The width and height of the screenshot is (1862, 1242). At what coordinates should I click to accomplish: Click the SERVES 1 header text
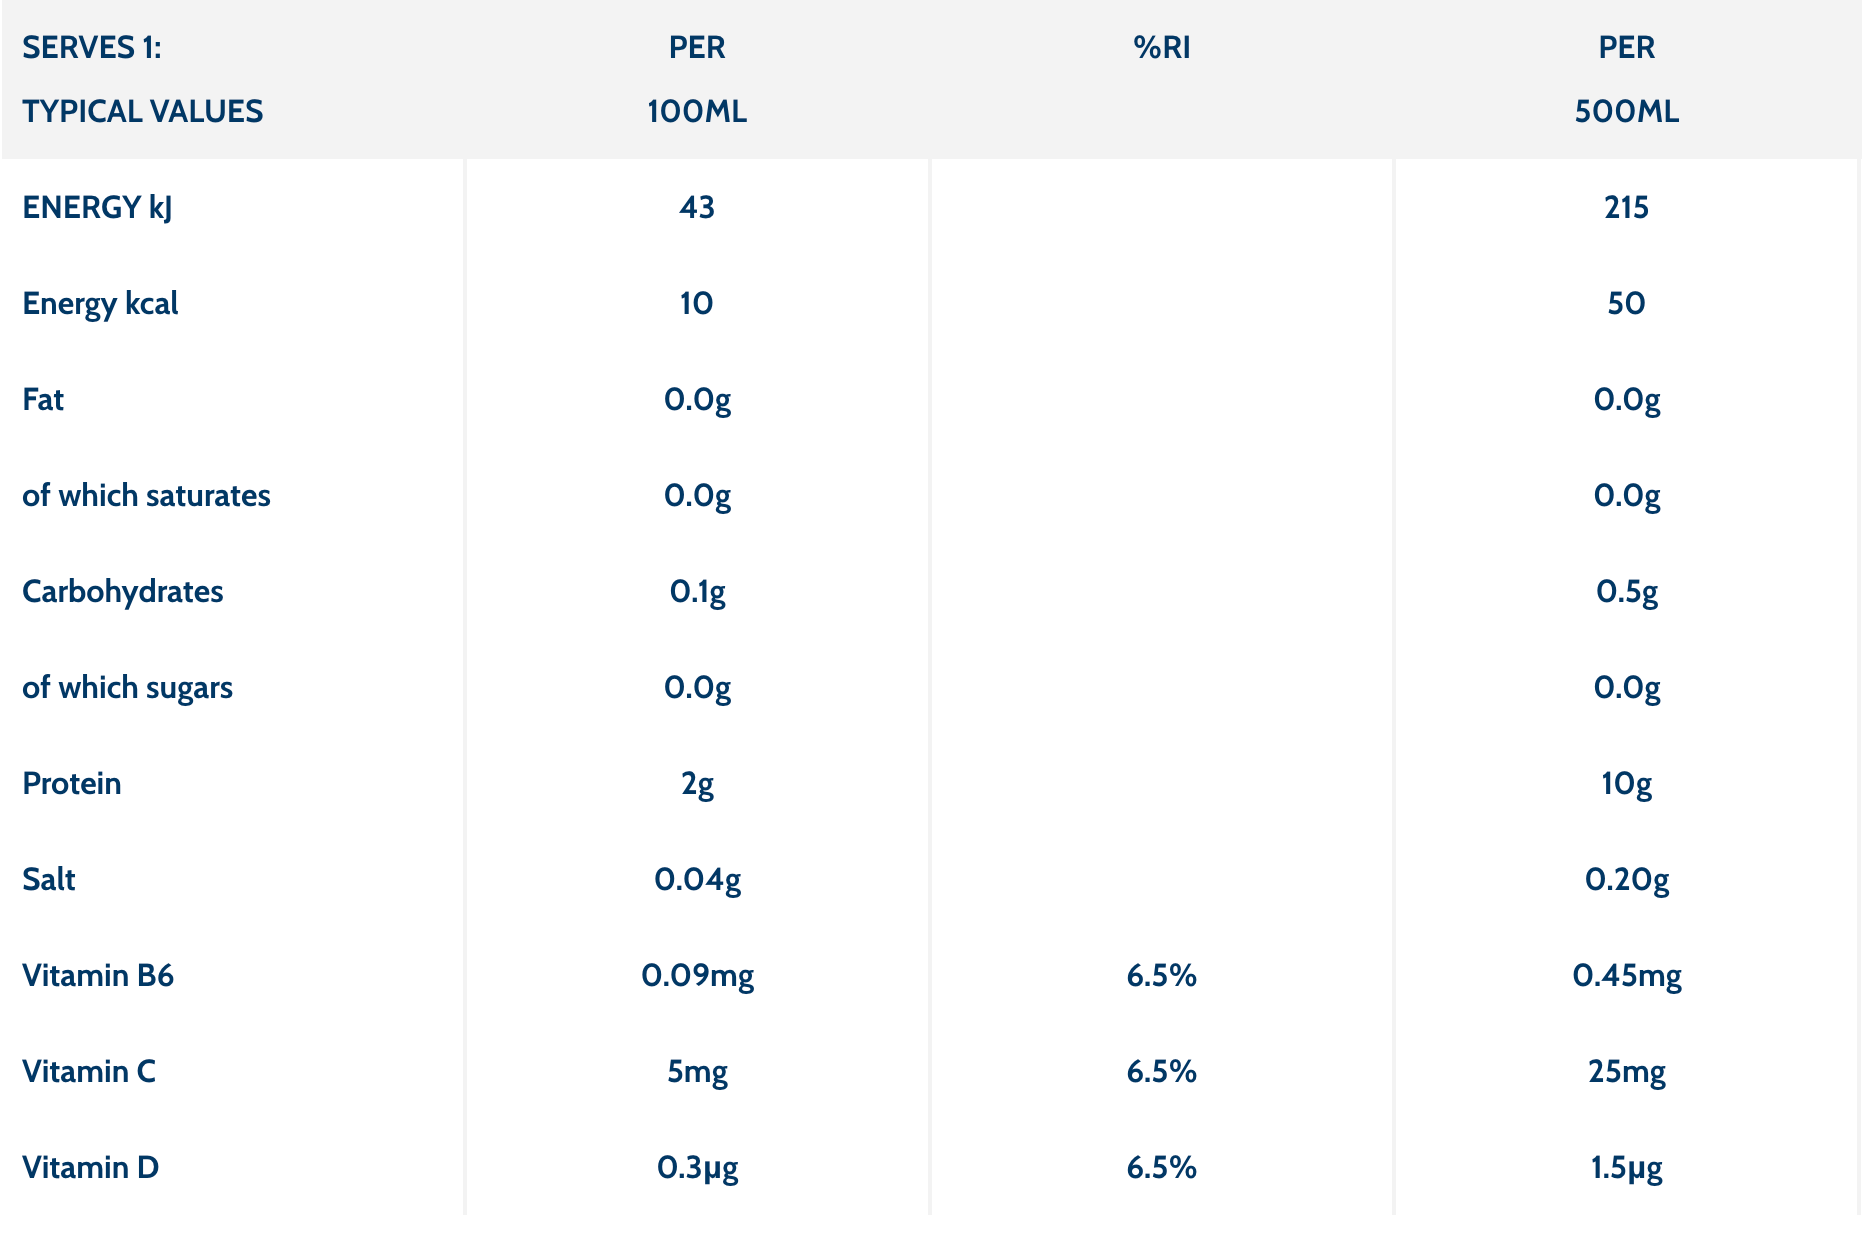pos(92,48)
